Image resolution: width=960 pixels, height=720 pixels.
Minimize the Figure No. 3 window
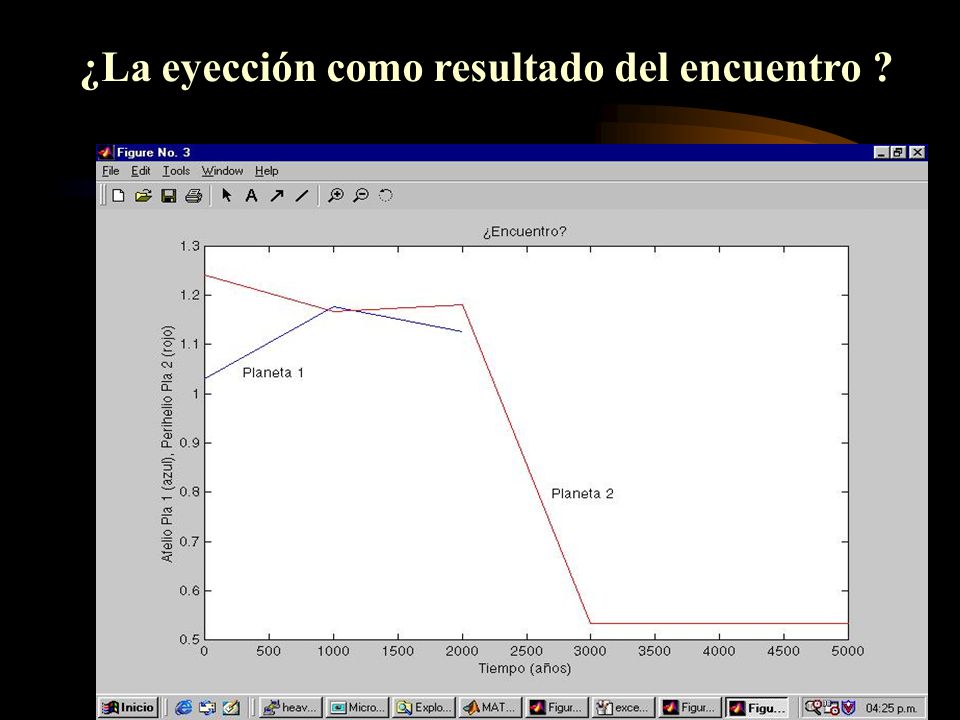click(x=881, y=152)
